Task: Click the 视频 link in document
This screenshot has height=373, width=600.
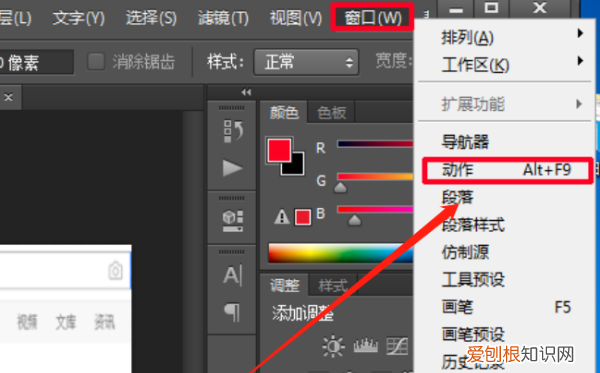Action: click(x=27, y=322)
